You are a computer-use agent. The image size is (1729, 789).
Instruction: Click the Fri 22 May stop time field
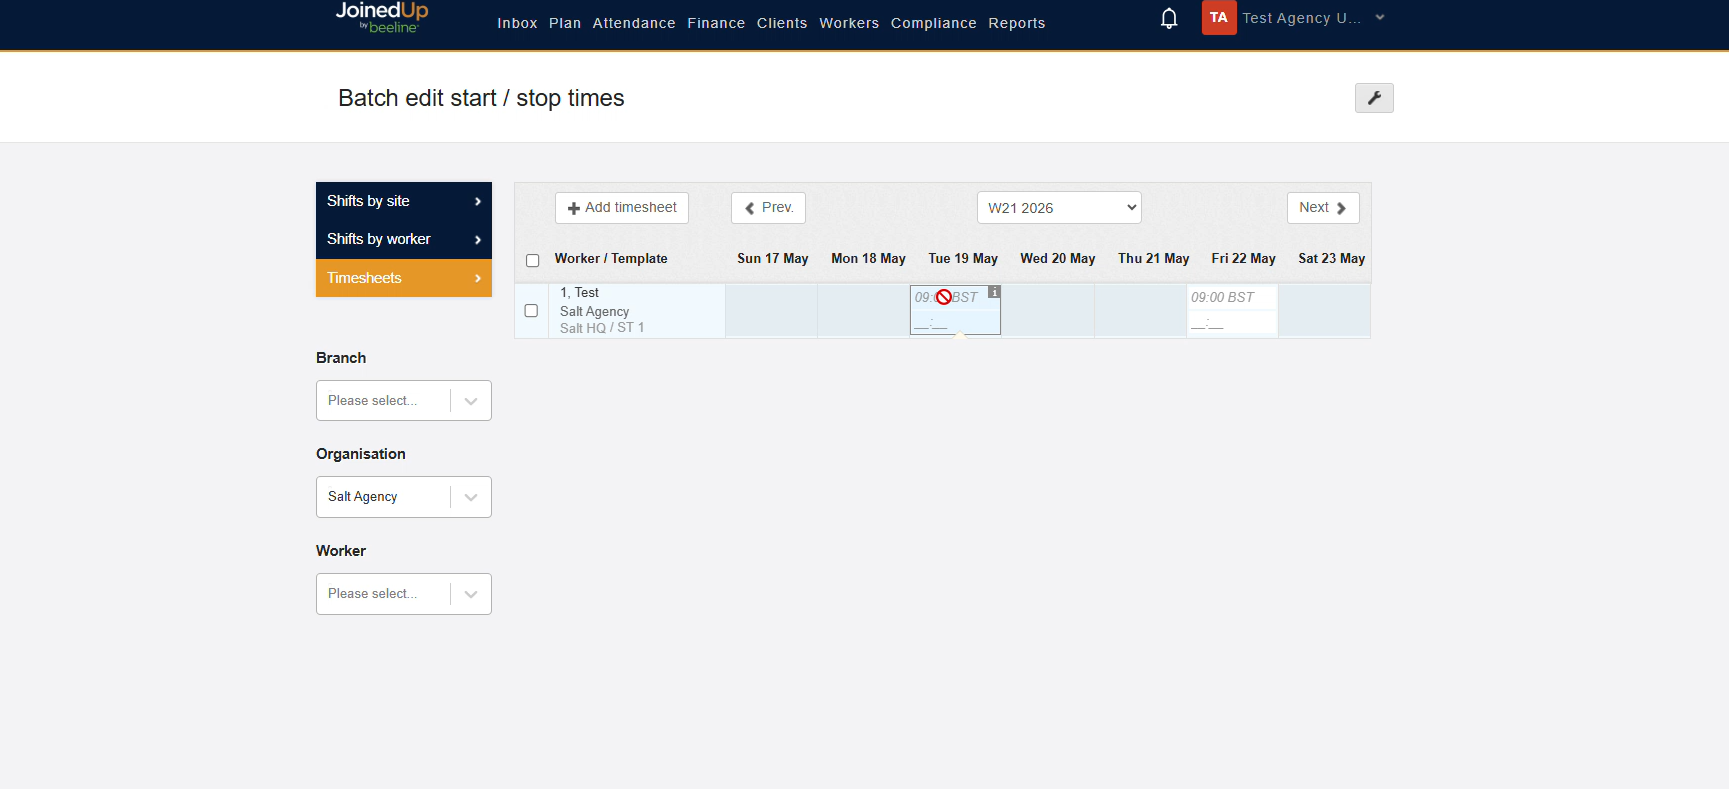pos(1232,323)
